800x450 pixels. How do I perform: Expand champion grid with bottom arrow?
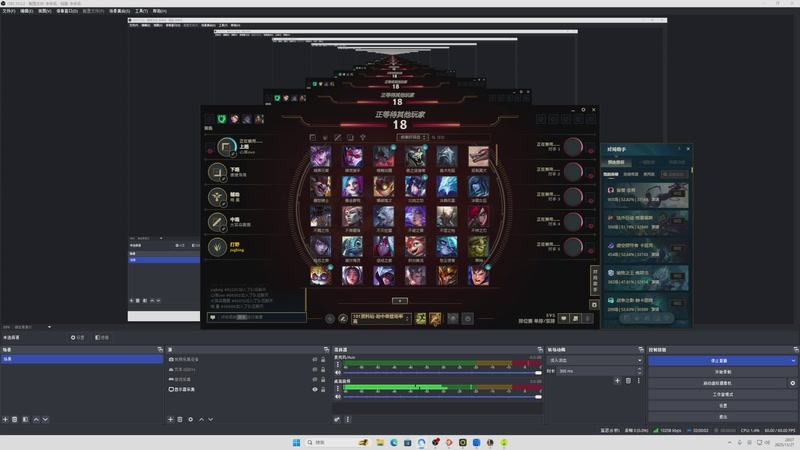click(x=399, y=301)
